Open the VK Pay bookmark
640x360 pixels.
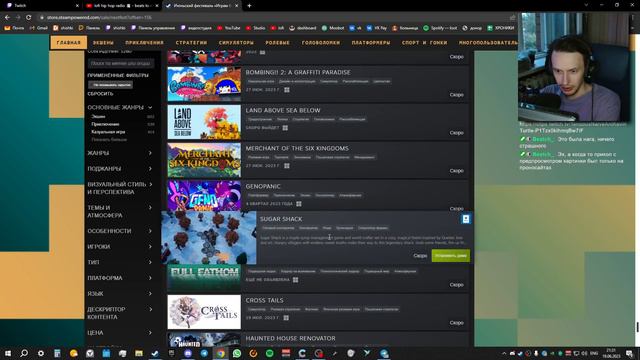pyautogui.click(x=376, y=28)
